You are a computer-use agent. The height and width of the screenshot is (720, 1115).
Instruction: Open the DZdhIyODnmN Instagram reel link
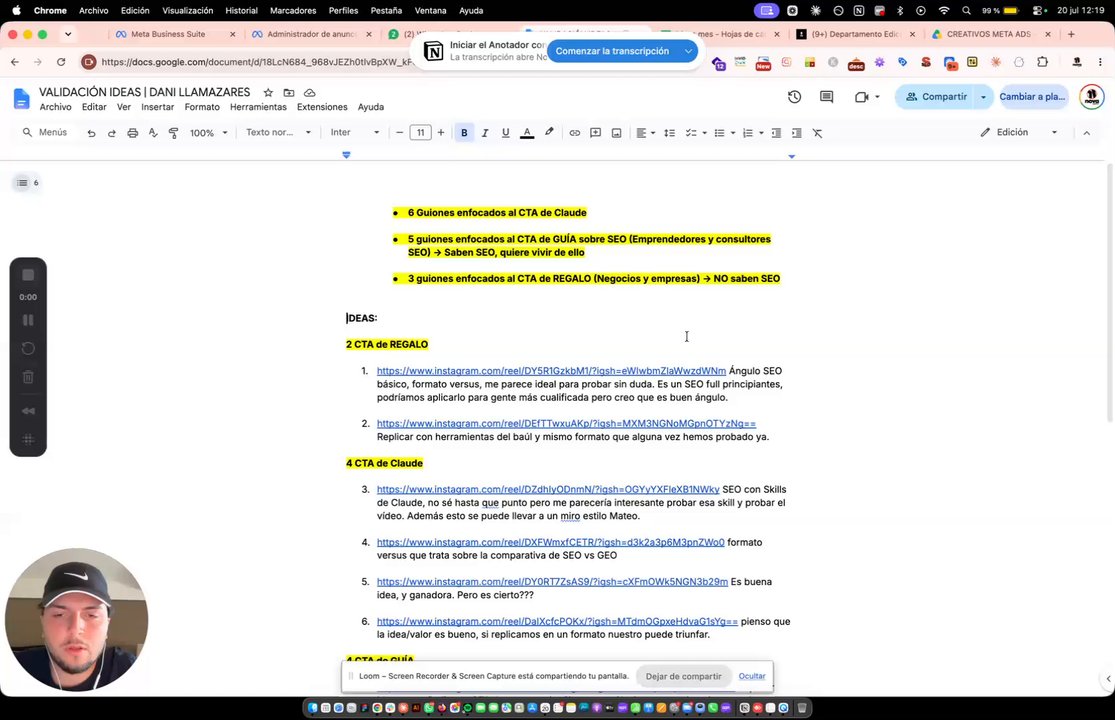[548, 490]
